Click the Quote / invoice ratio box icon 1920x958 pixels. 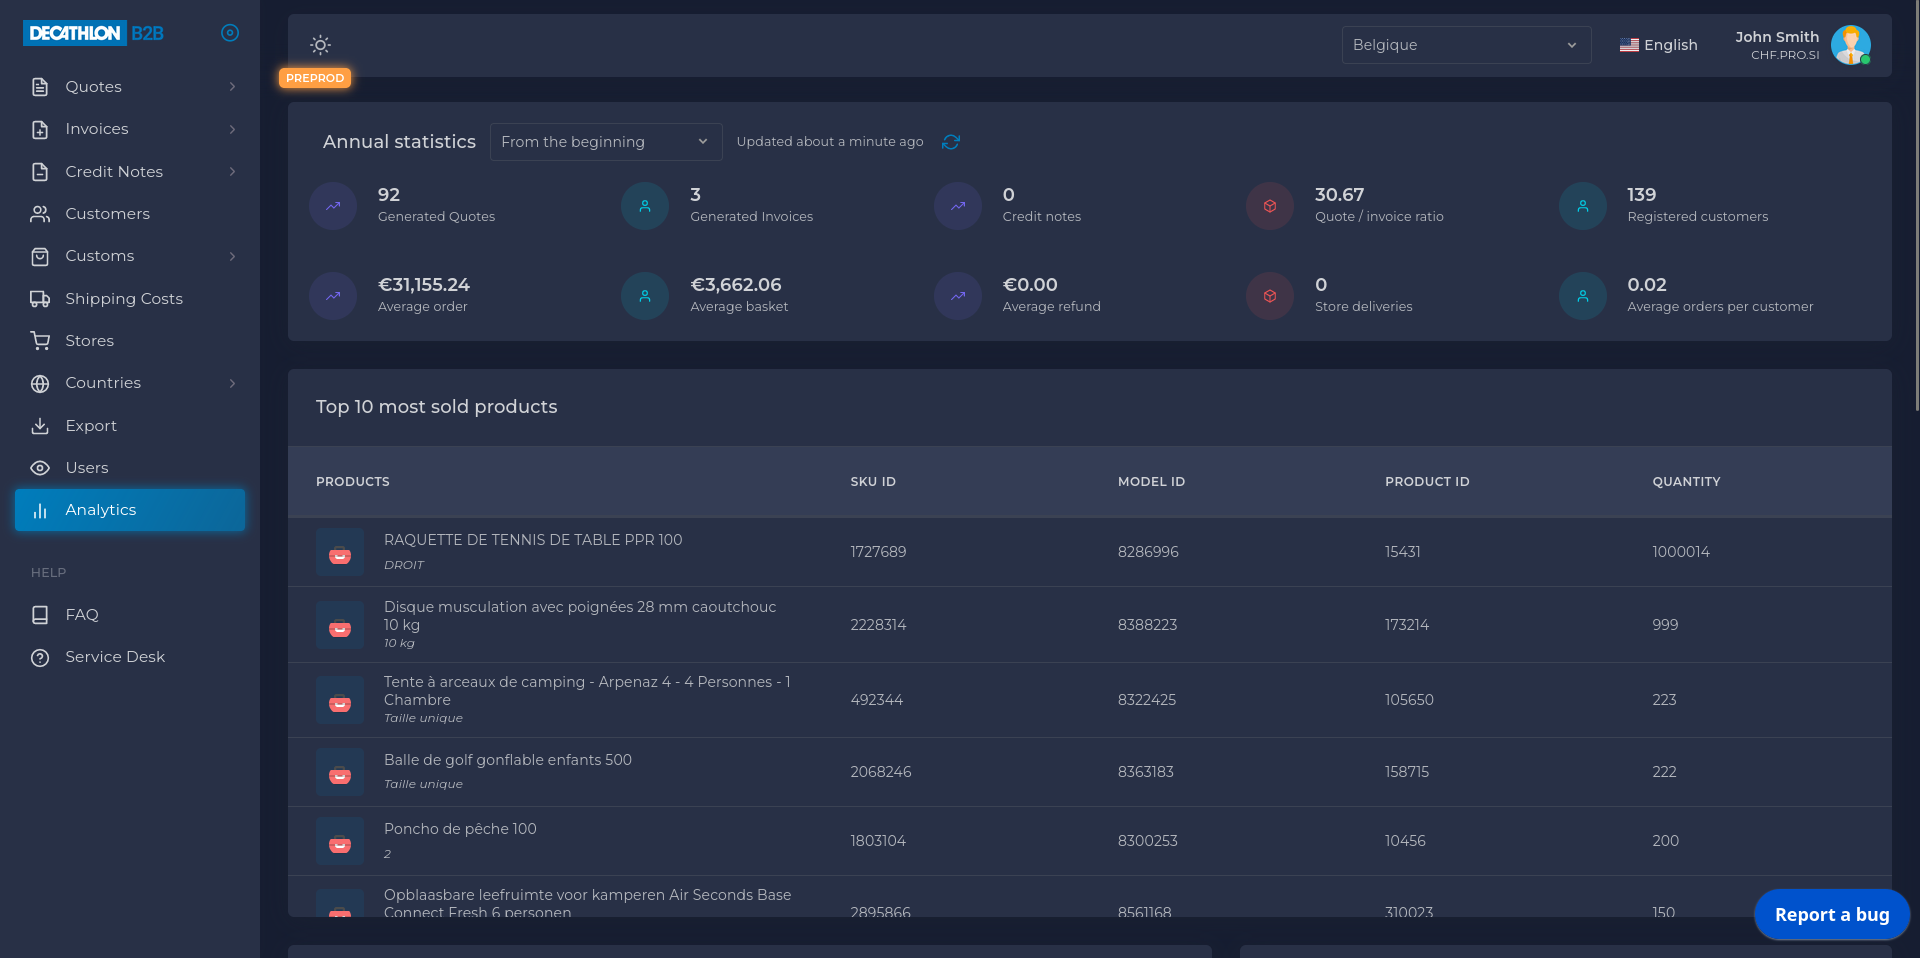pyautogui.click(x=1269, y=206)
